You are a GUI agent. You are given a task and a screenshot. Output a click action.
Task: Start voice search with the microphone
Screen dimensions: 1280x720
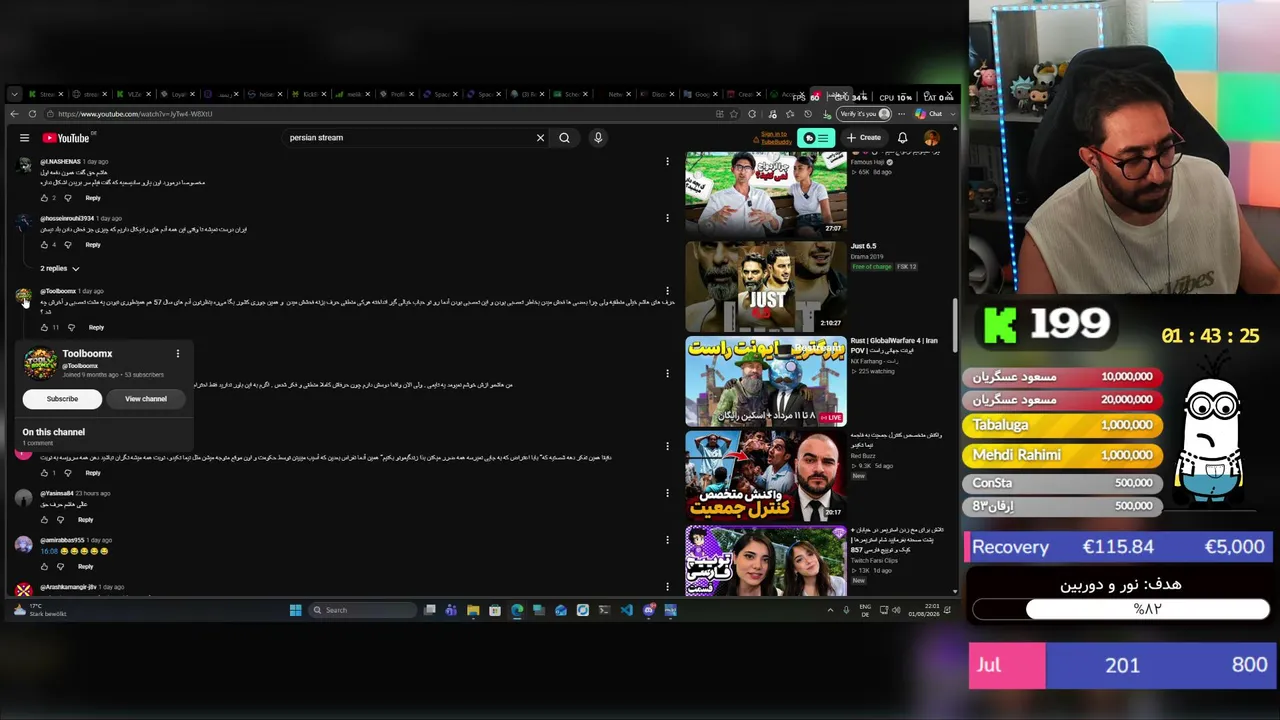click(598, 138)
